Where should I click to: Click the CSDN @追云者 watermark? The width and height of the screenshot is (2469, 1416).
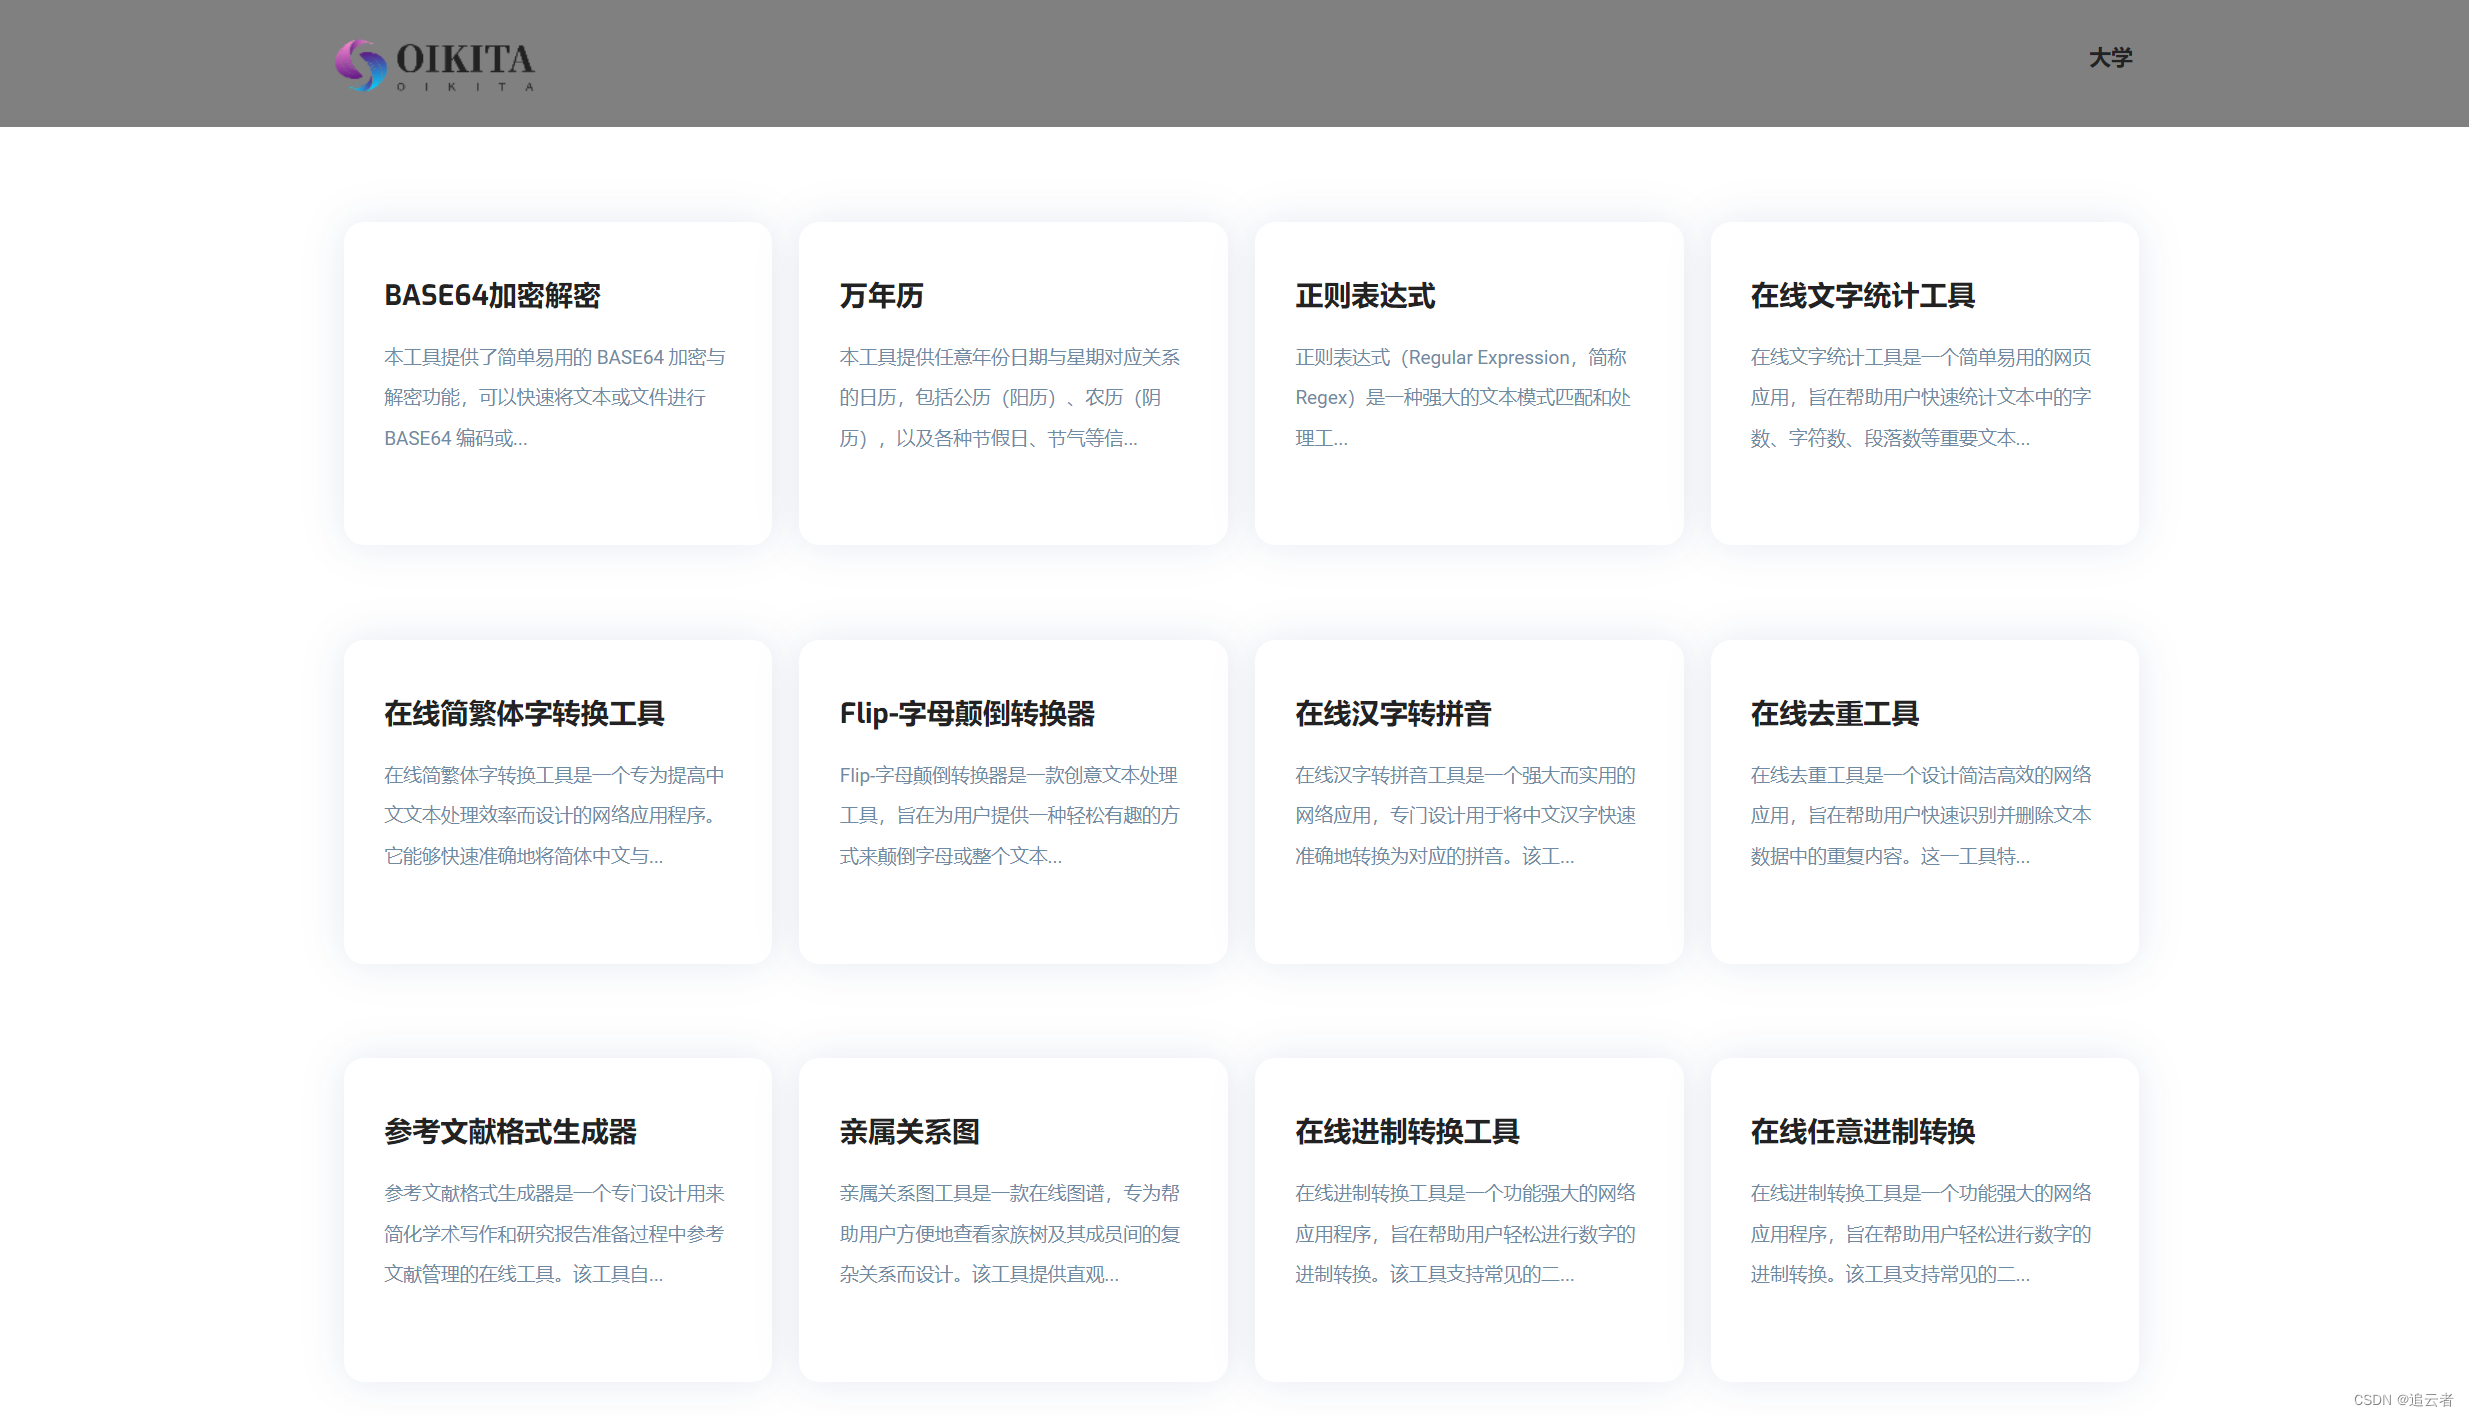(2402, 1400)
